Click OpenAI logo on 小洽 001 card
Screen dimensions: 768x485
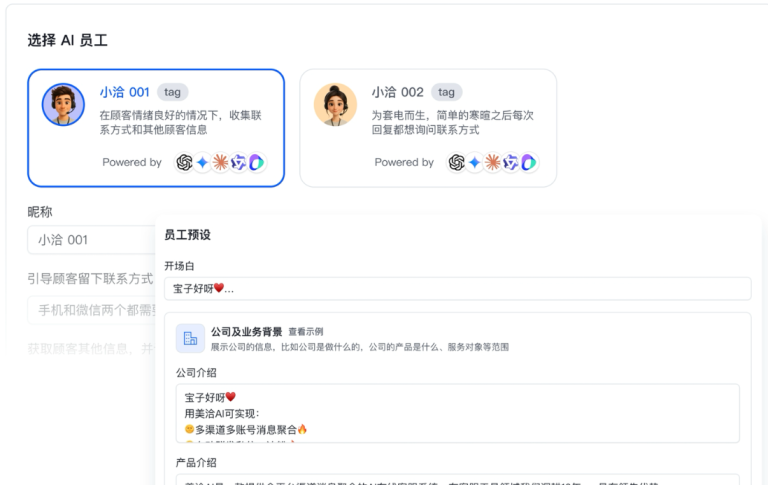[184, 162]
